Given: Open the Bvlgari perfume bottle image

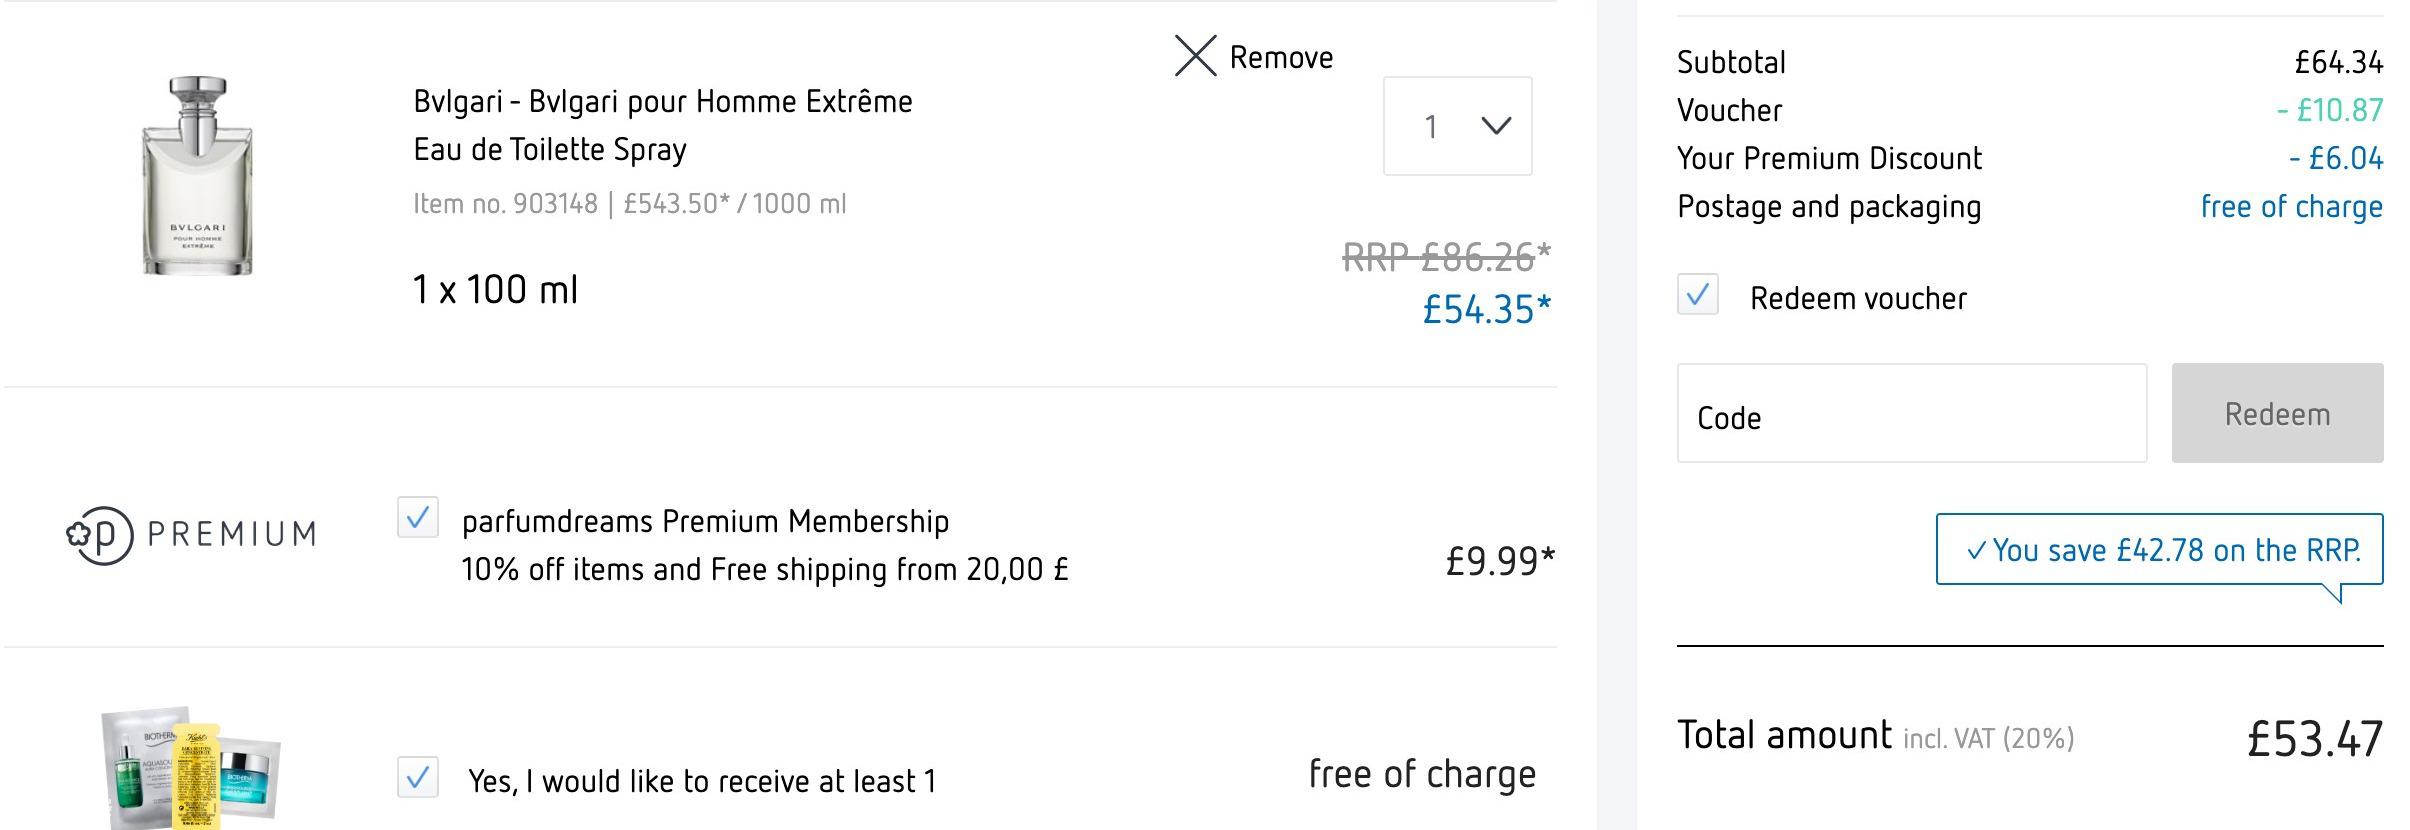Looking at the screenshot, I should point(197,176).
